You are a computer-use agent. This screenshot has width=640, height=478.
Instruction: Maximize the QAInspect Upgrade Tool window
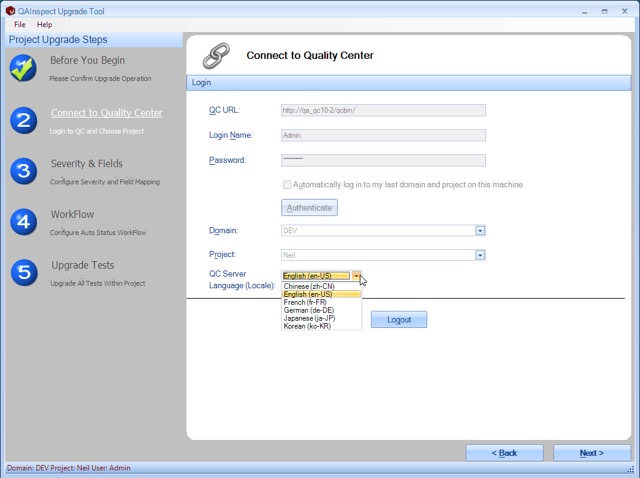point(604,11)
